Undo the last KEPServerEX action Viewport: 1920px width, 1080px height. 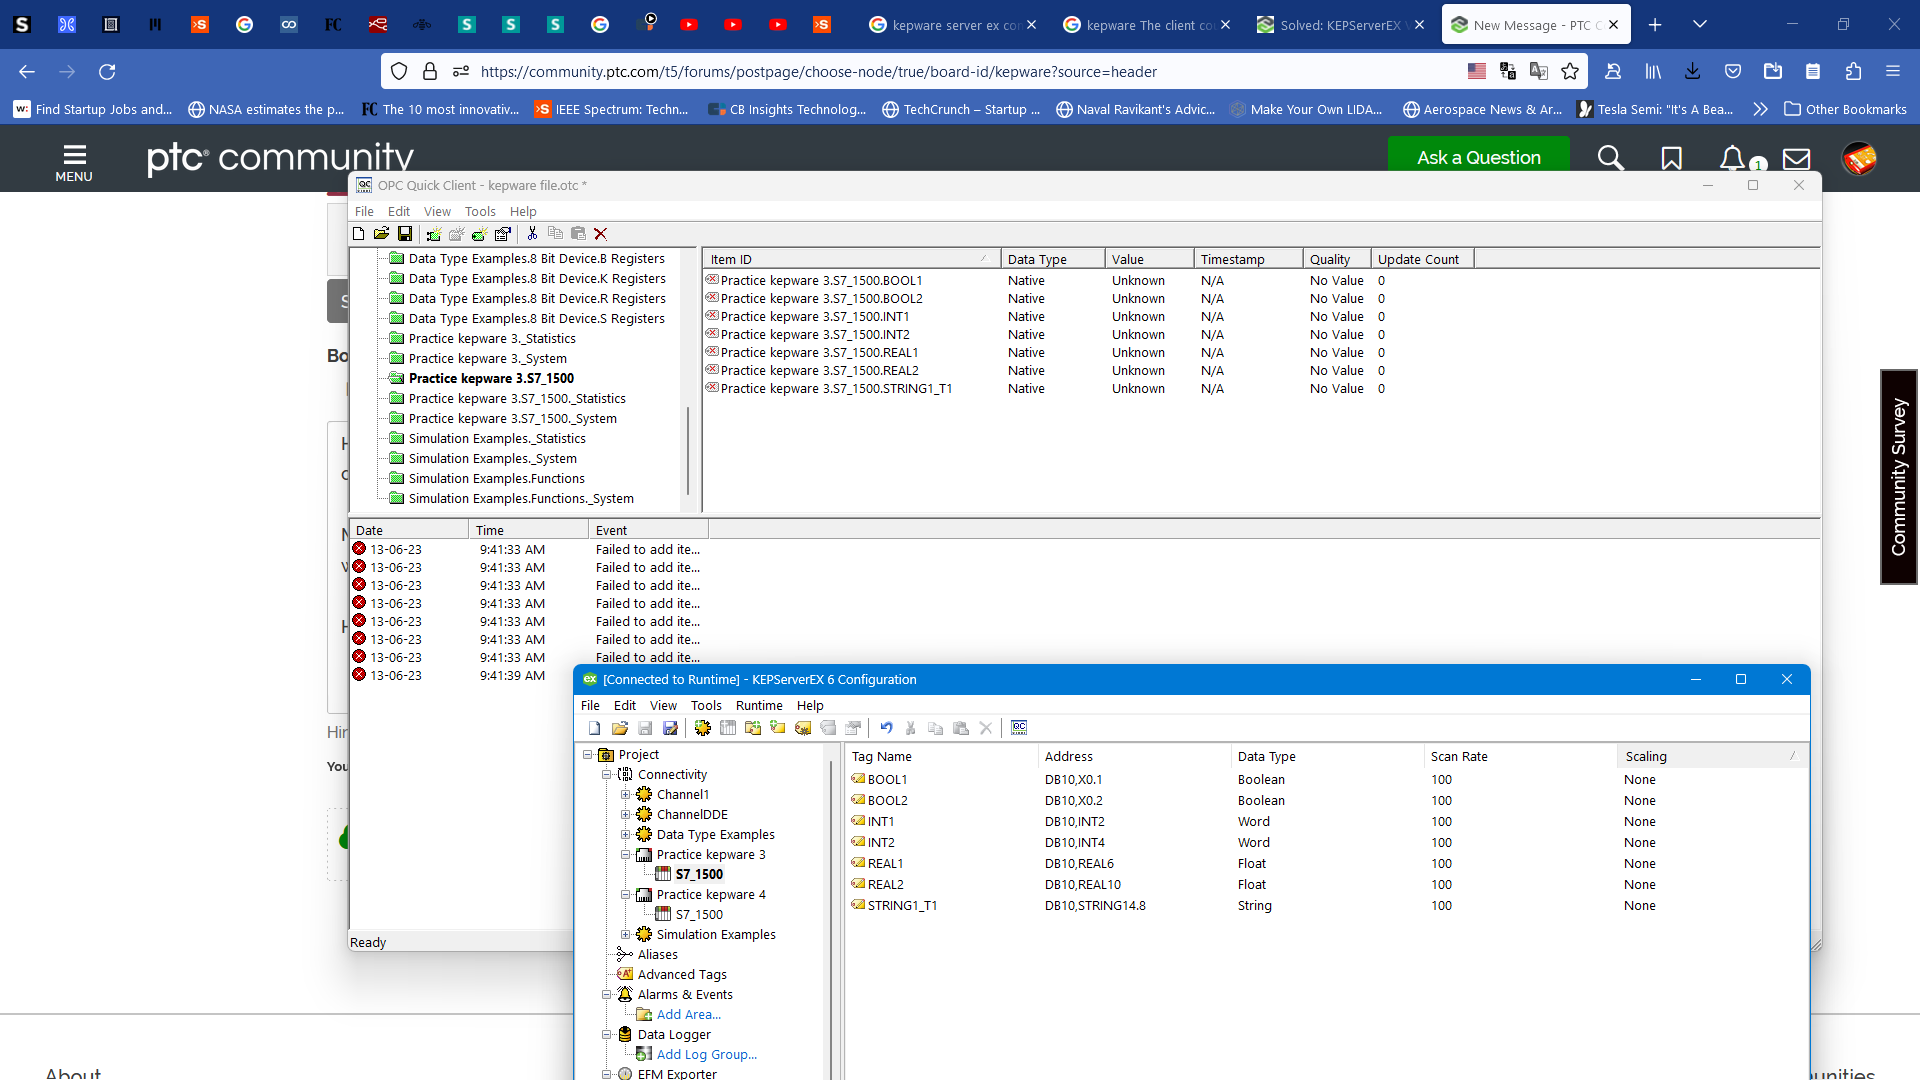[x=887, y=727]
